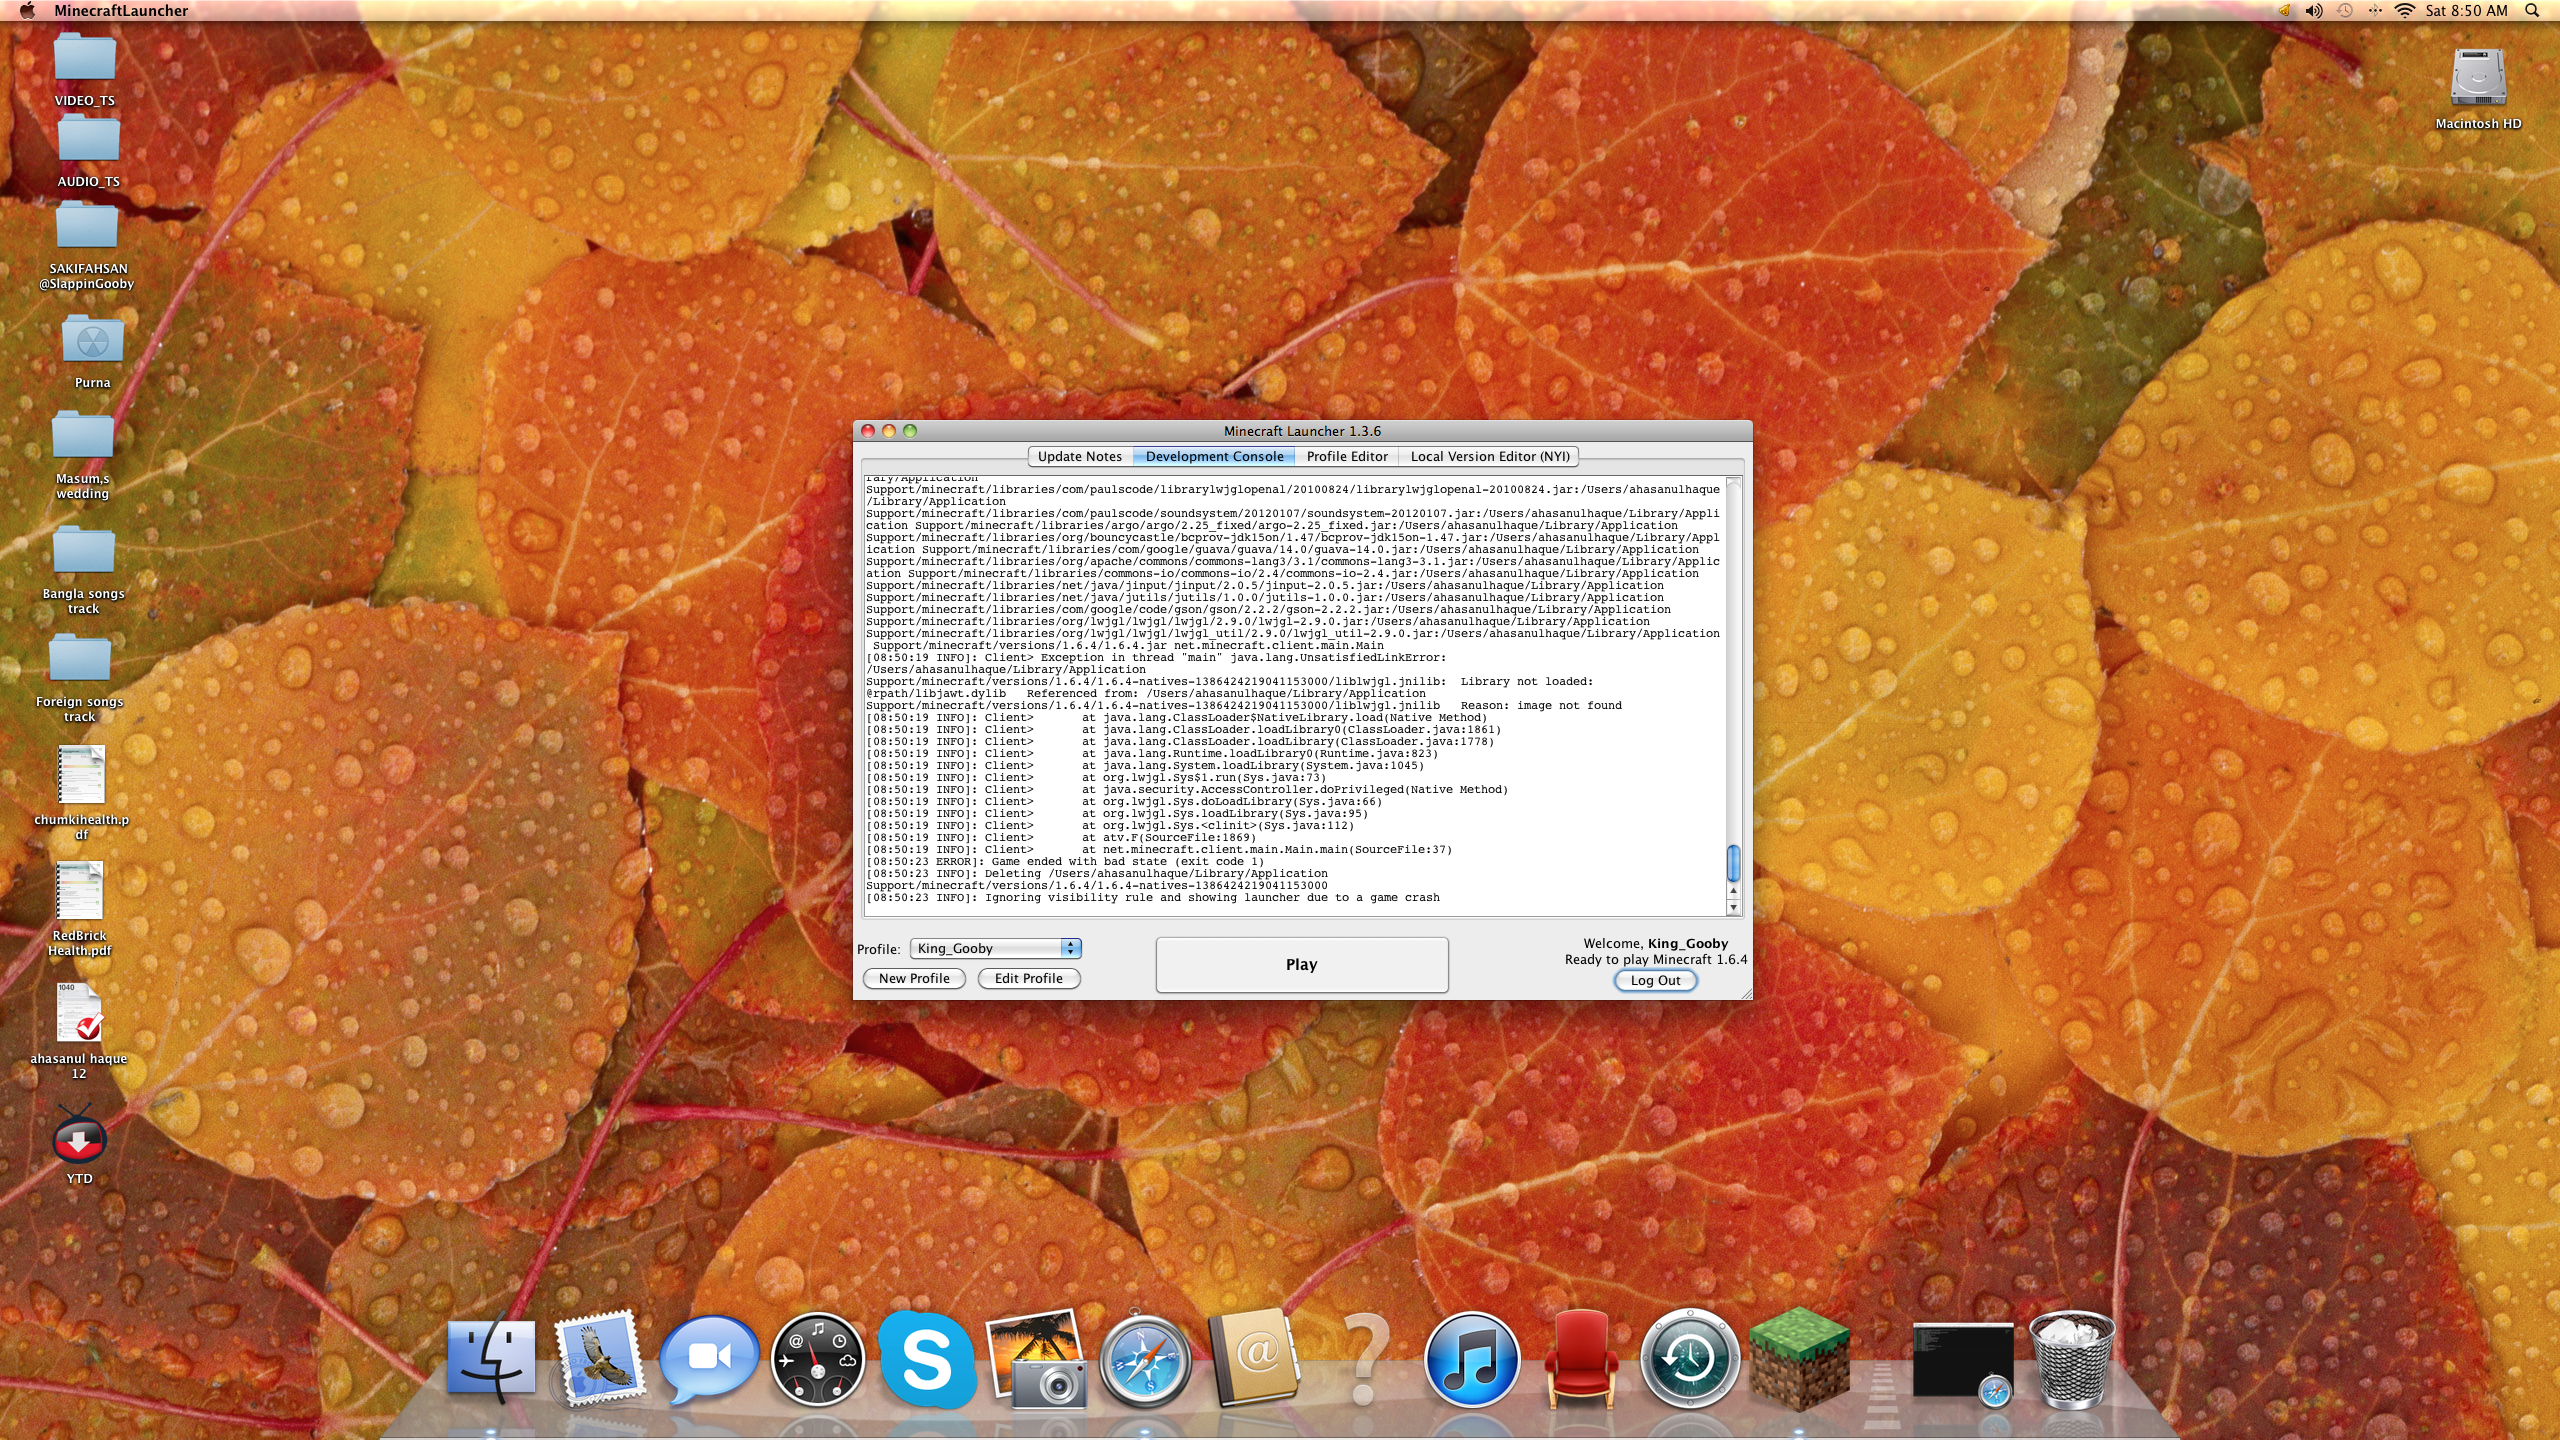Click the Edit Profile button
The image size is (2560, 1440).
tap(1028, 978)
